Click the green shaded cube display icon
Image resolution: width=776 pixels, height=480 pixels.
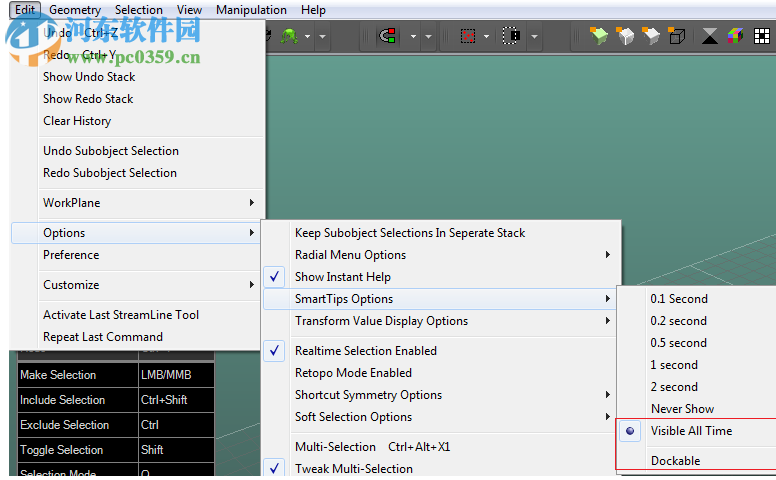click(599, 36)
